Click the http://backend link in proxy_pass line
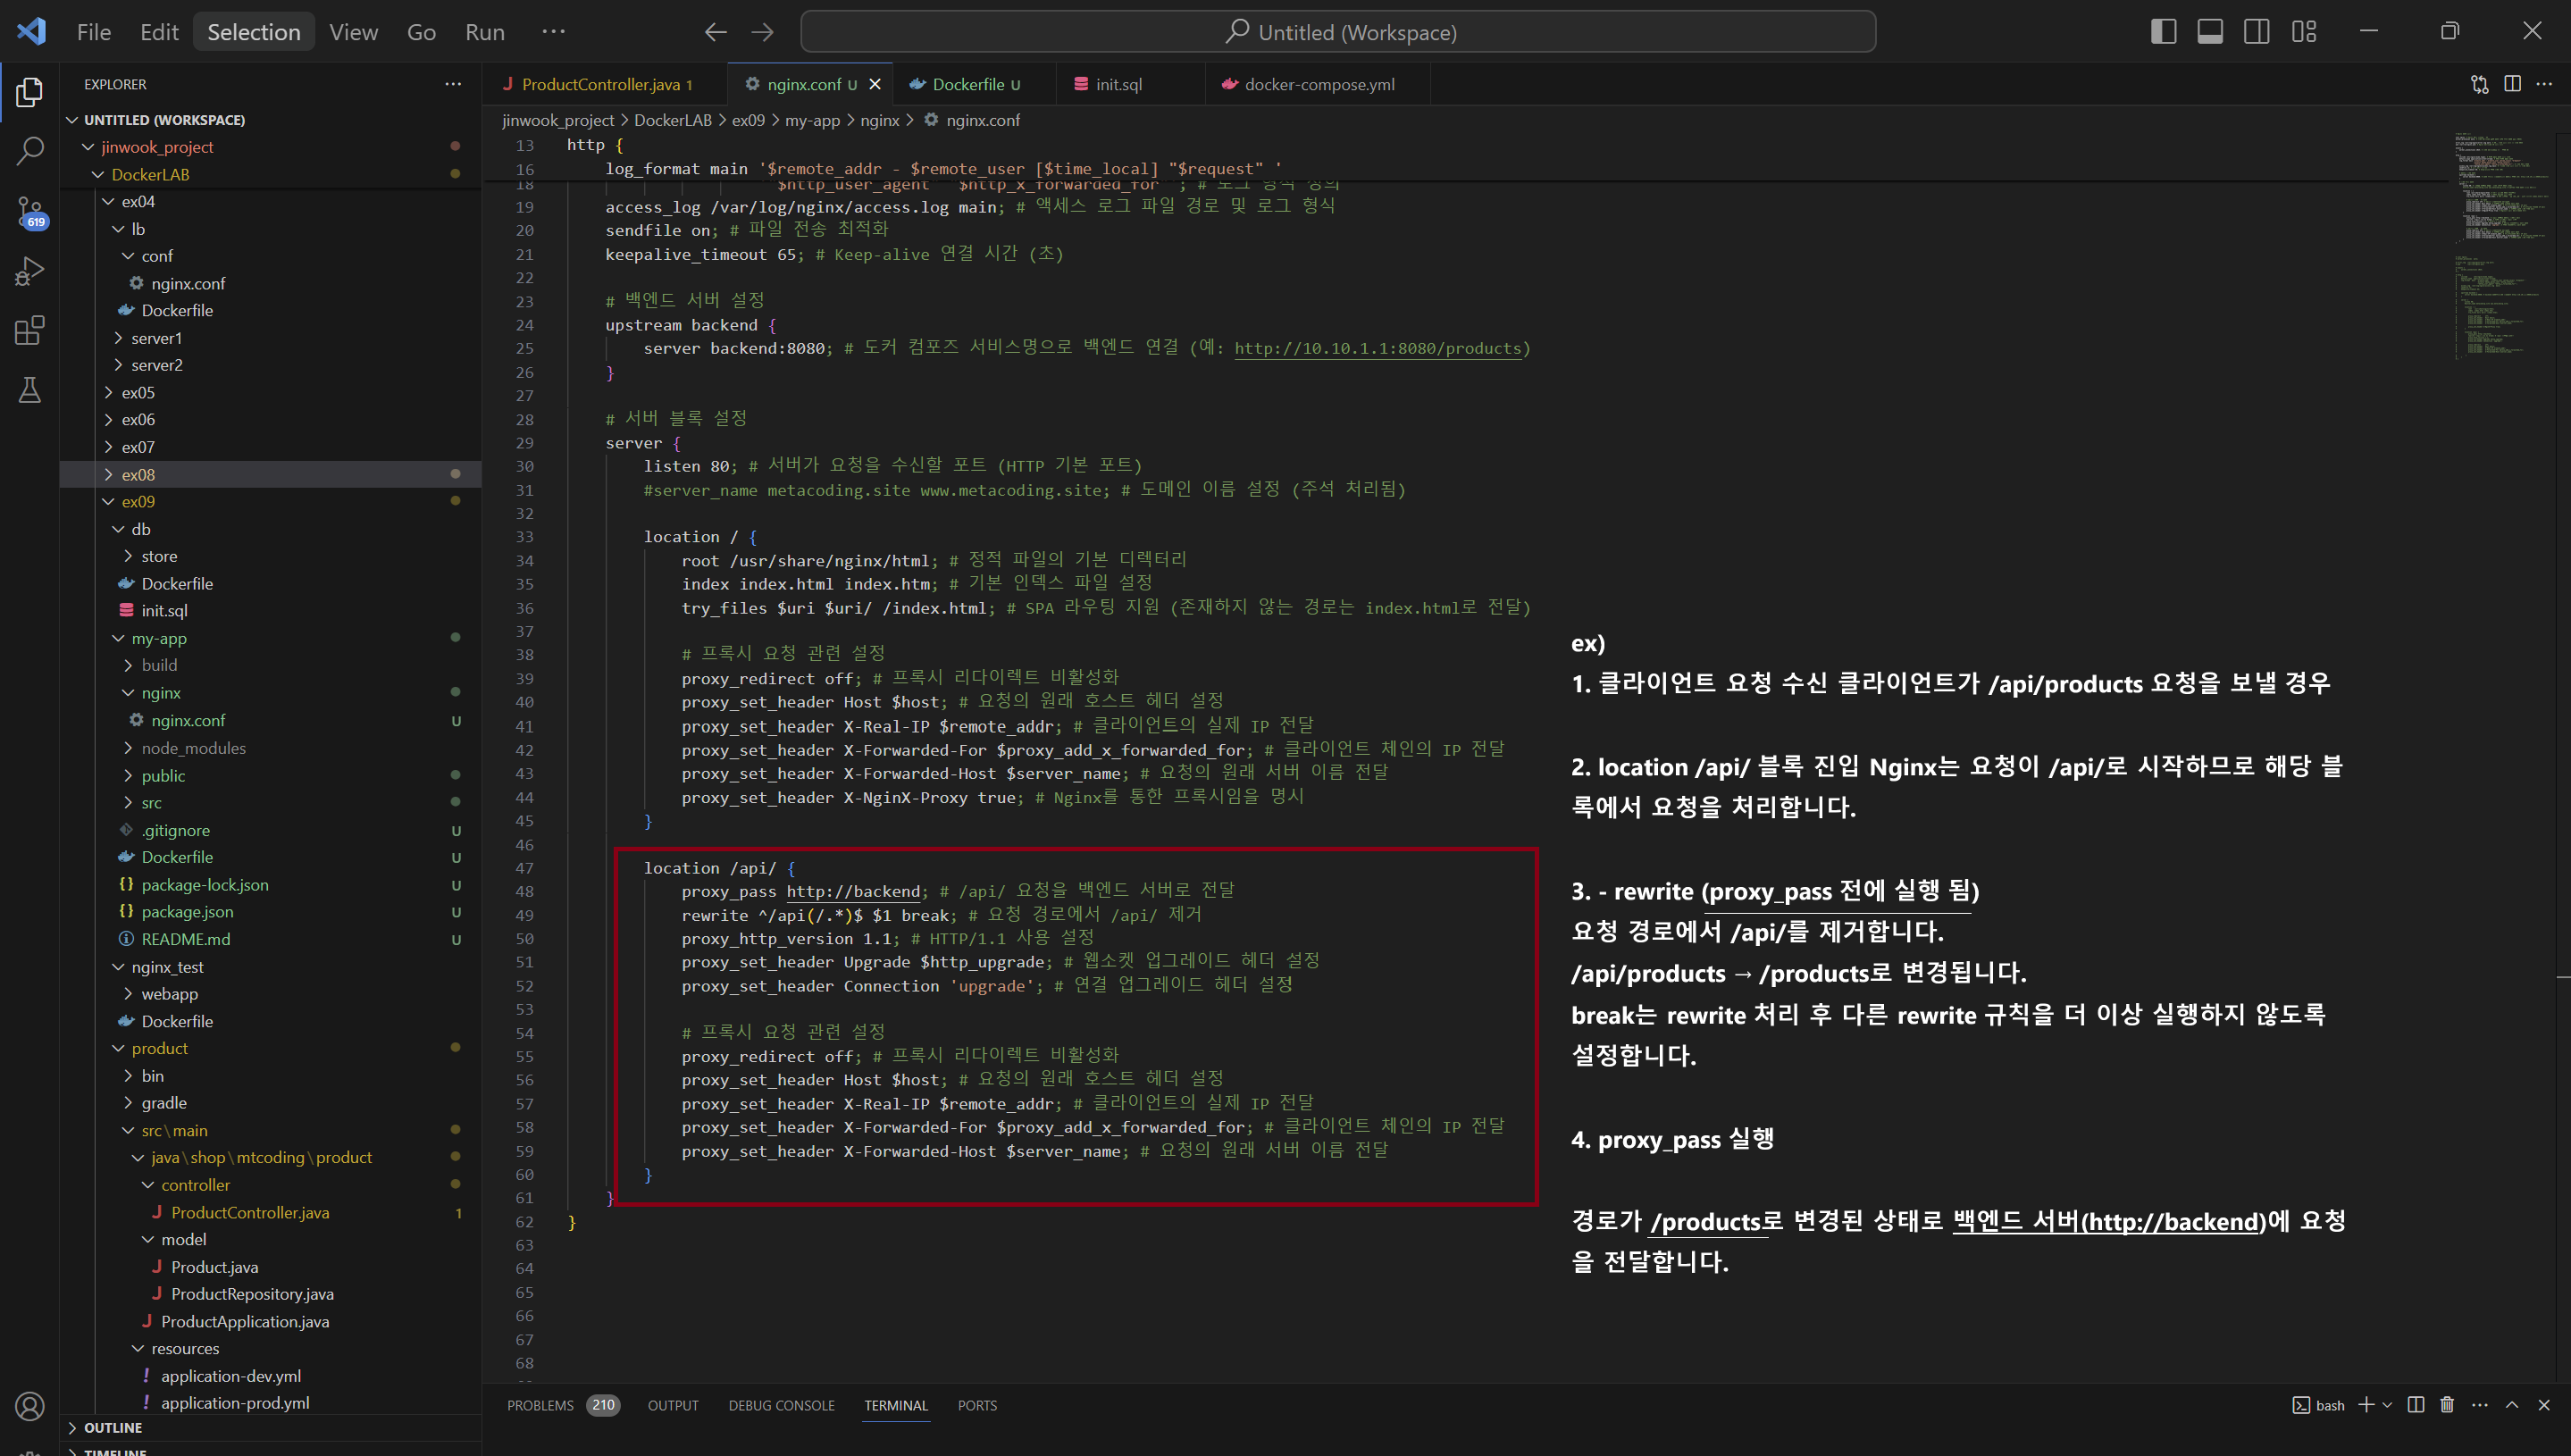 point(852,891)
